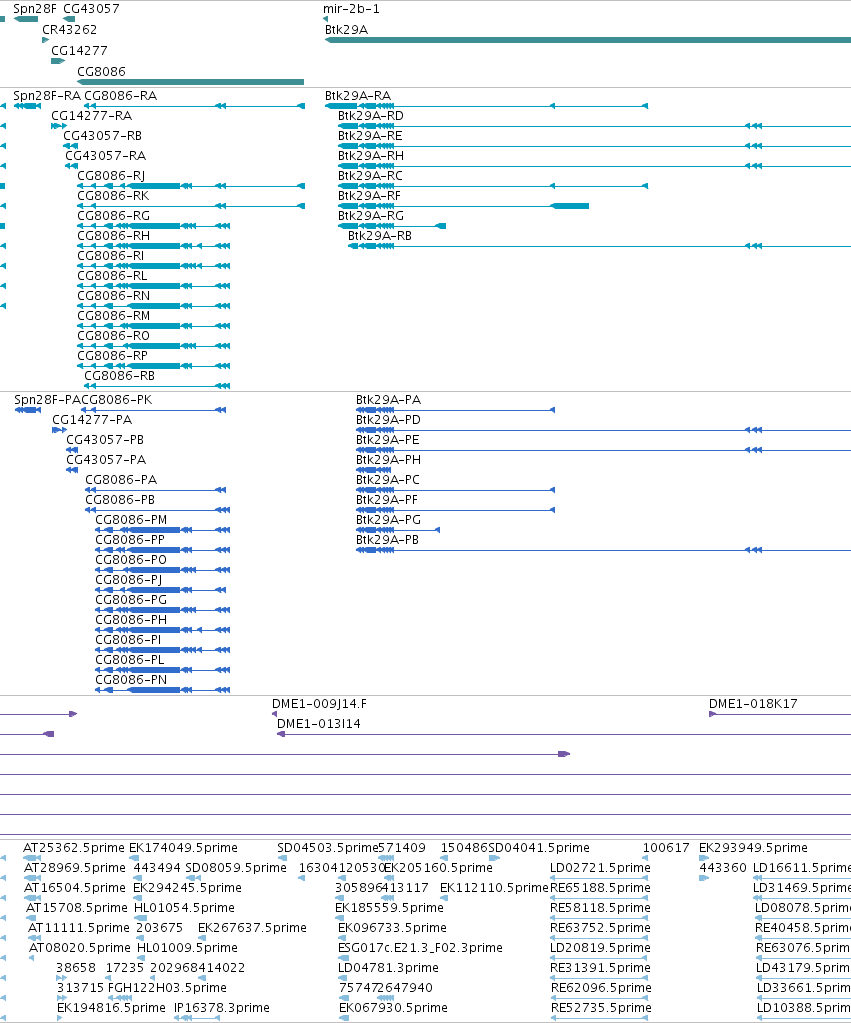The image size is (851, 1023).
Task: Click transcript CG8086-RN label
Action: coord(114,296)
